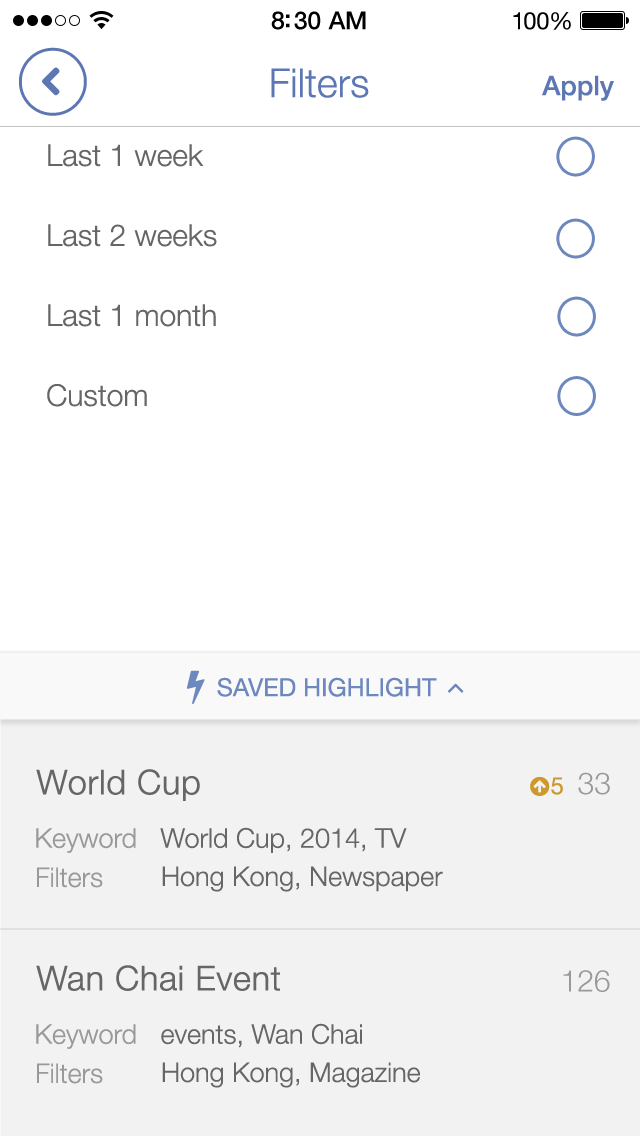640x1136 pixels.
Task: Tap the Wi-Fi status icon
Action: [101, 20]
